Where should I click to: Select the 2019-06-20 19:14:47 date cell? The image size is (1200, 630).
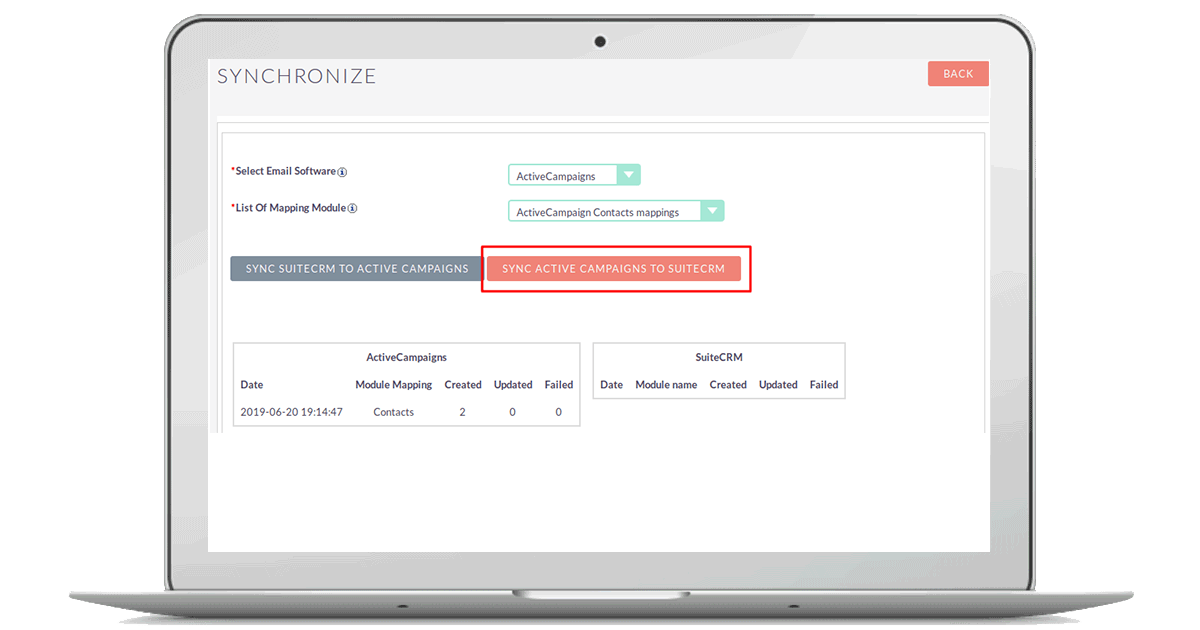pyautogui.click(x=292, y=412)
